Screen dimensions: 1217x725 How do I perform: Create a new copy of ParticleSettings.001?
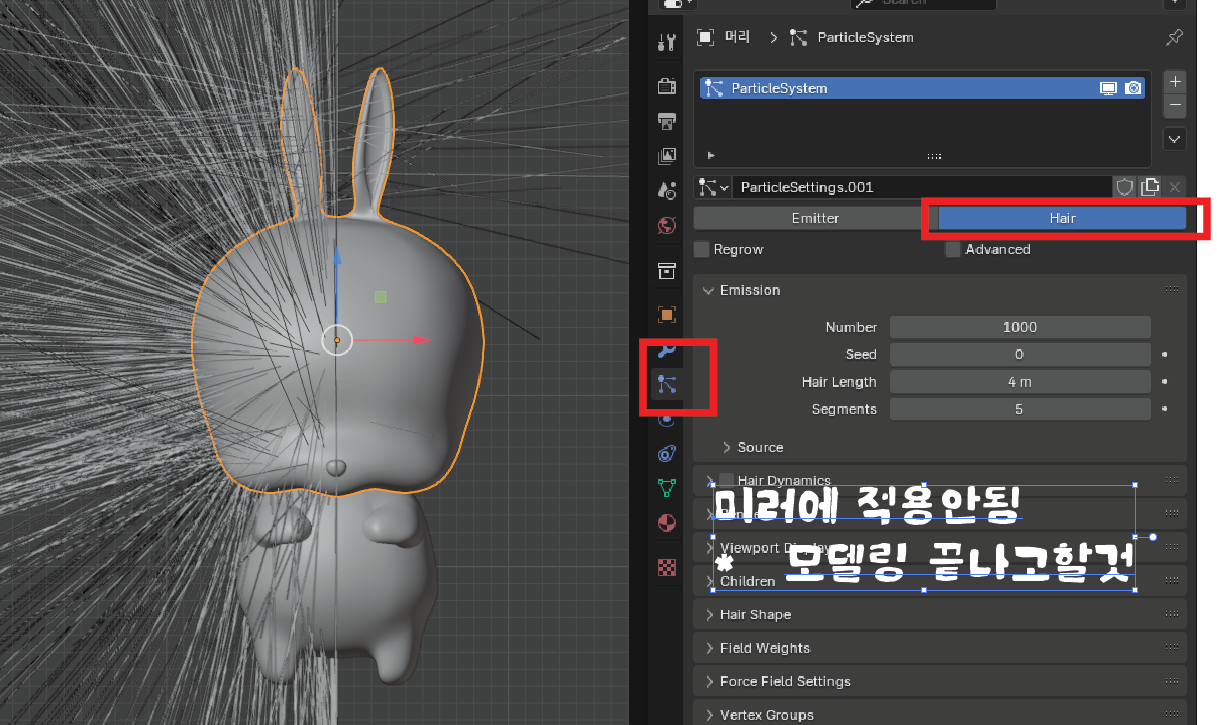pyautogui.click(x=1151, y=187)
